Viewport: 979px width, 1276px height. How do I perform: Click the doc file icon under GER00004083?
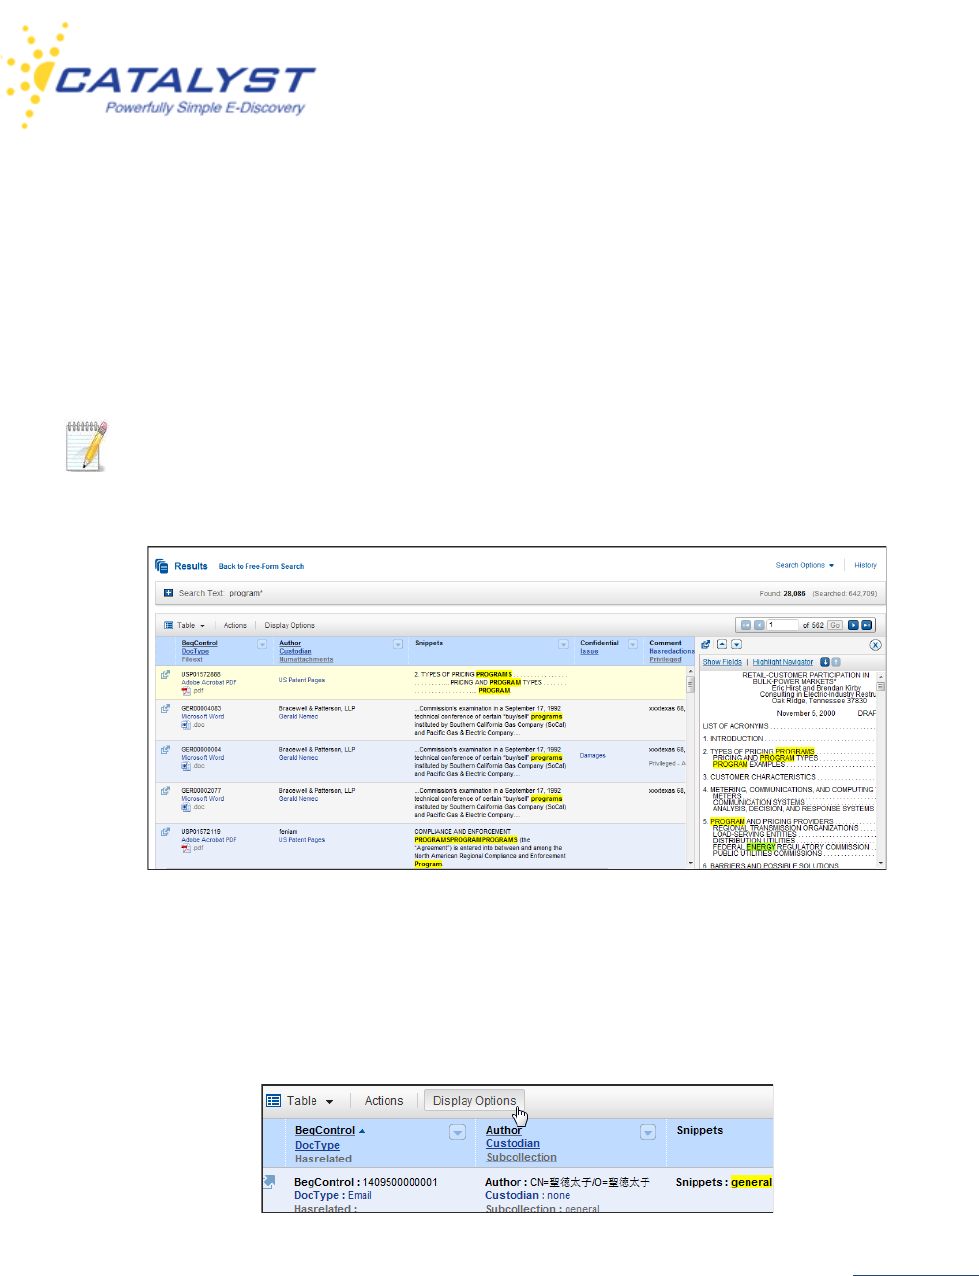click(186, 724)
